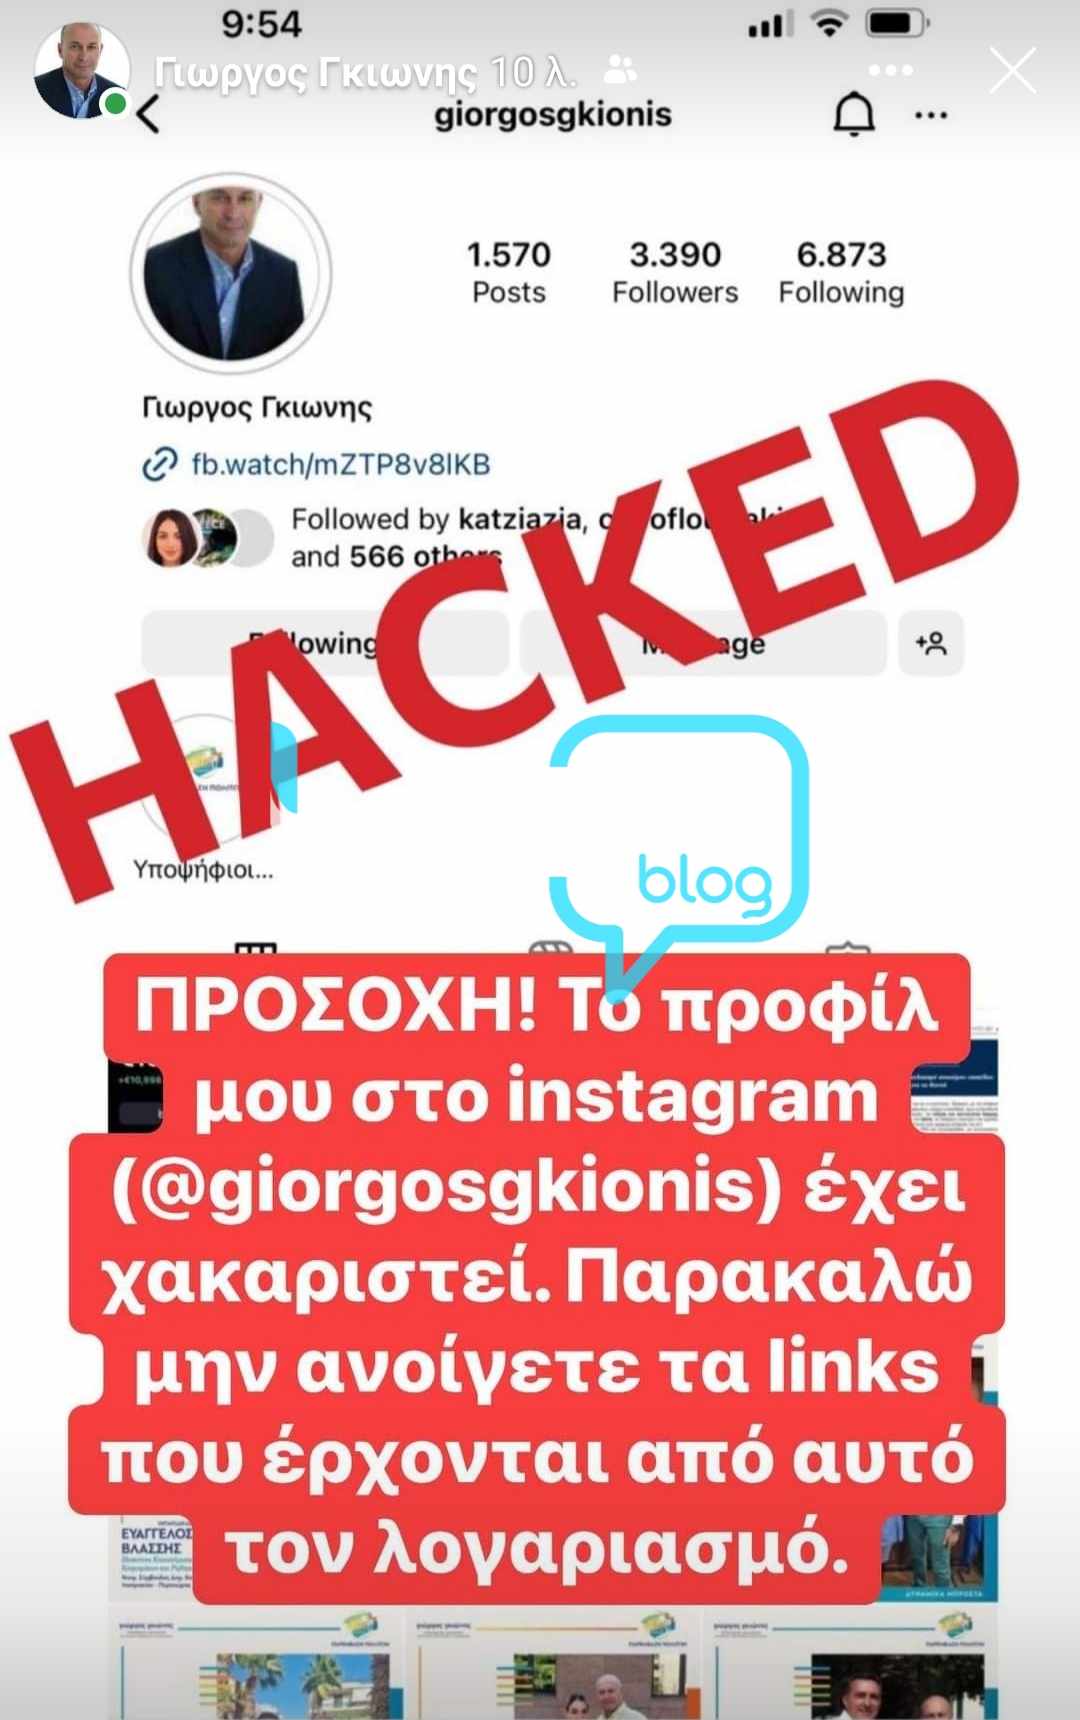The image size is (1080, 1720).
Task: Go back using the left chevron arrow
Action: pyautogui.click(x=148, y=114)
